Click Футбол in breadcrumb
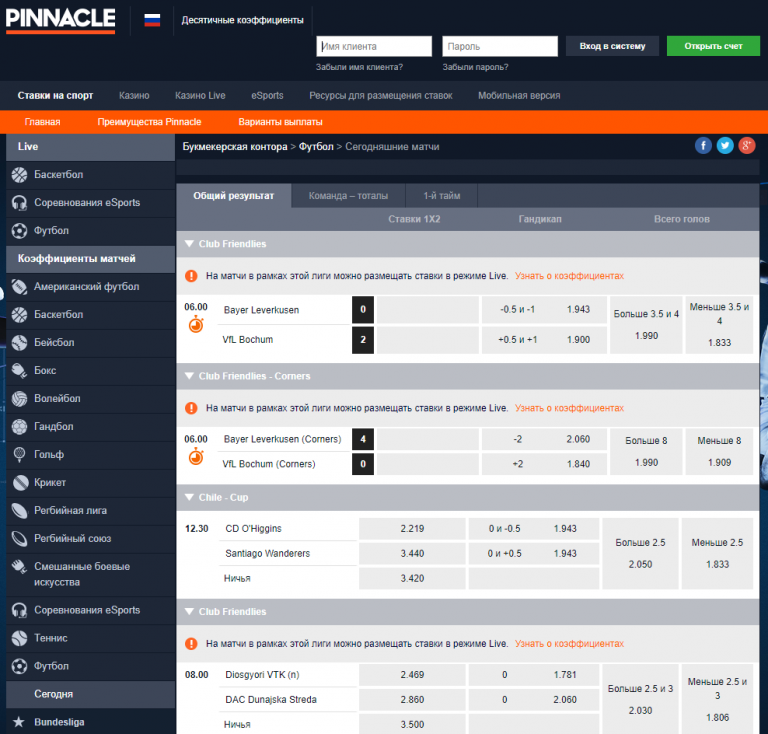The width and height of the screenshot is (768, 734). [x=316, y=146]
